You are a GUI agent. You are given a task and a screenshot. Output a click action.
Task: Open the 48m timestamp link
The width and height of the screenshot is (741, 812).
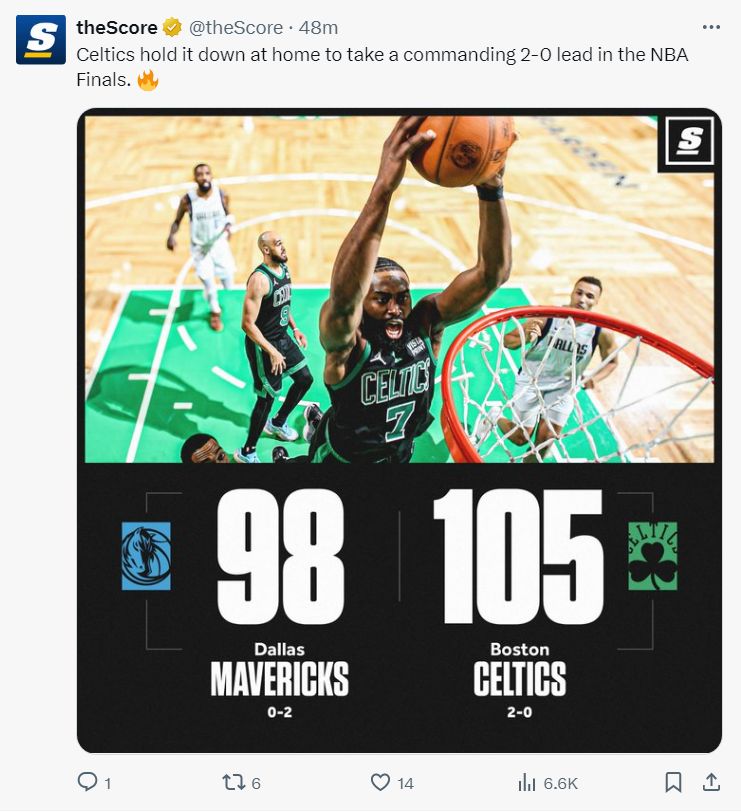[x=318, y=27]
